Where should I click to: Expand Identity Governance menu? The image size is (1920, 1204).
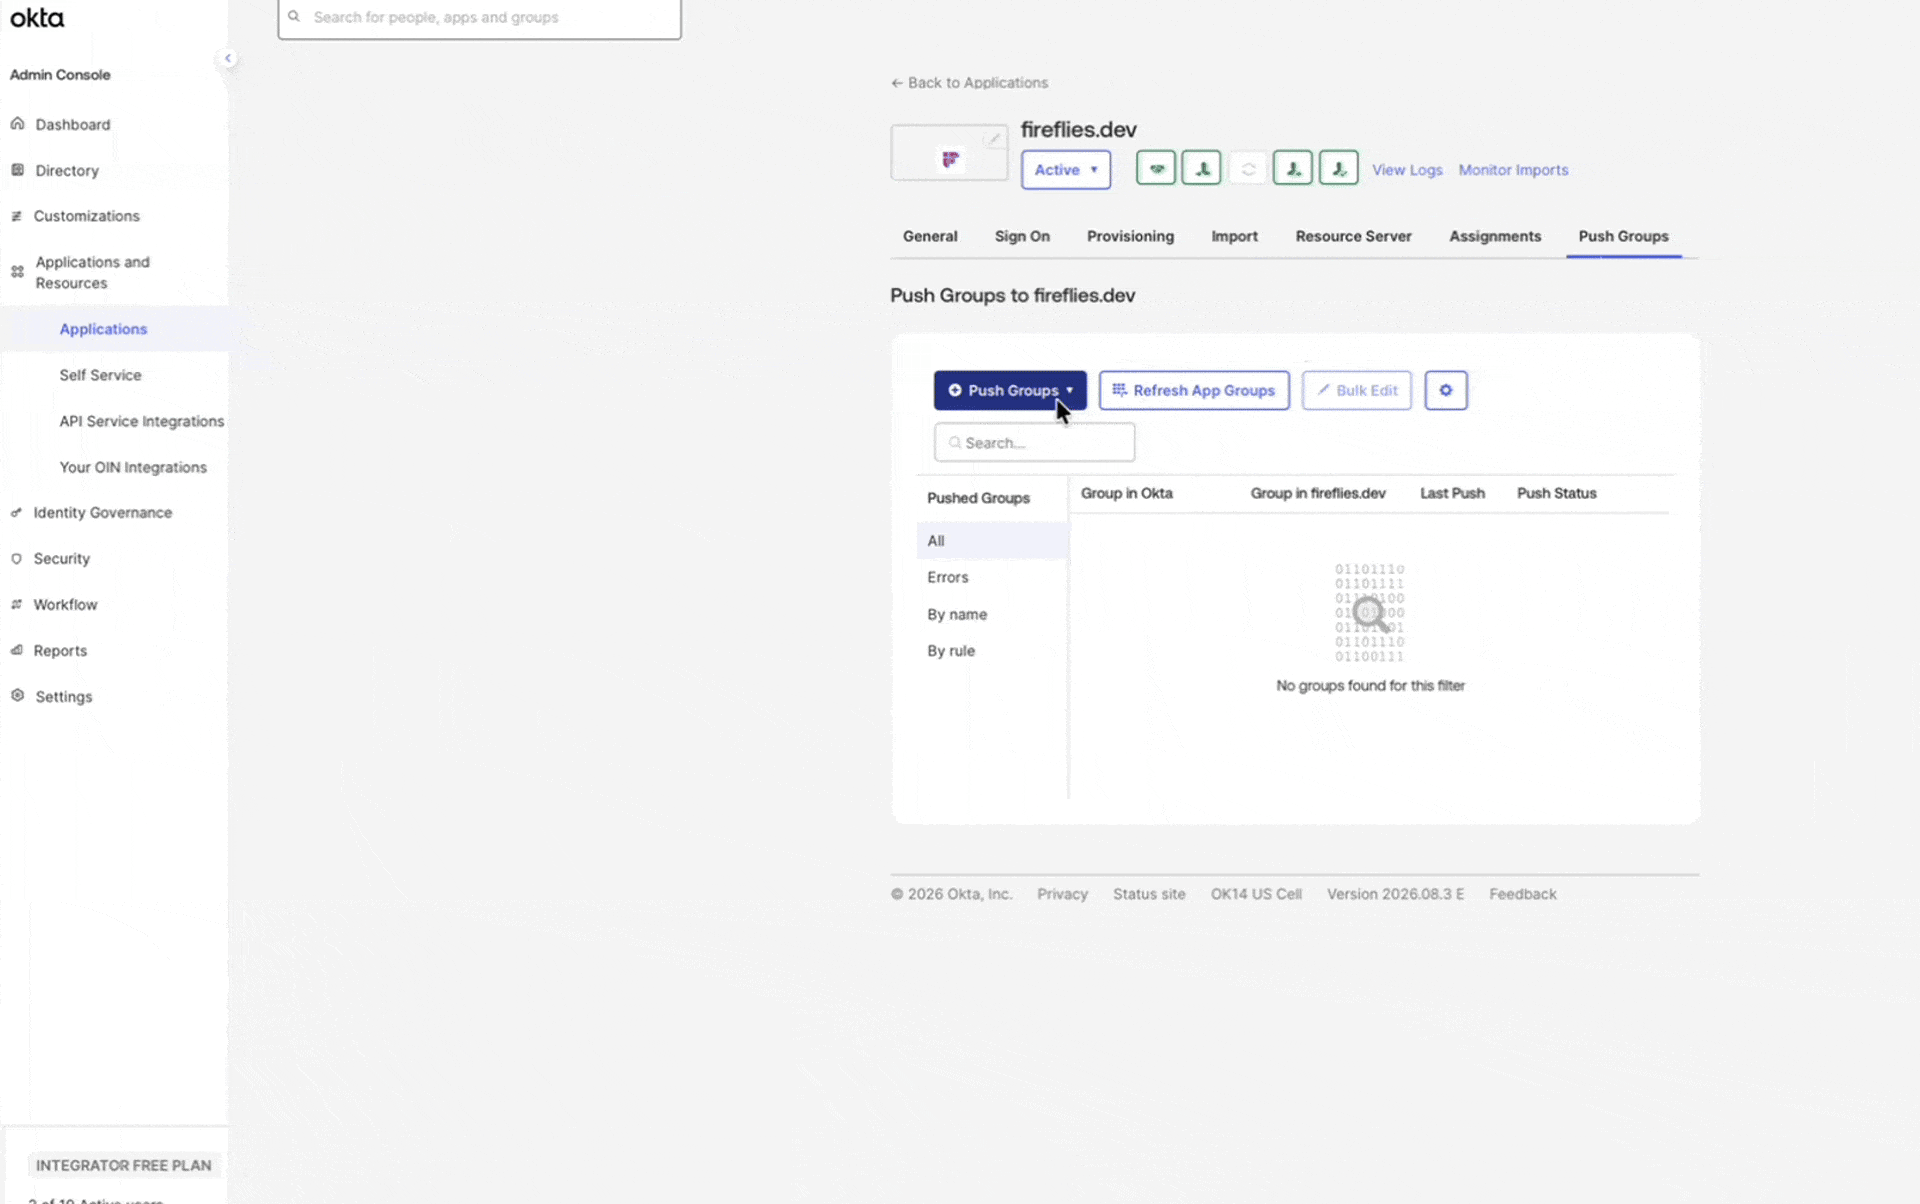click(103, 512)
